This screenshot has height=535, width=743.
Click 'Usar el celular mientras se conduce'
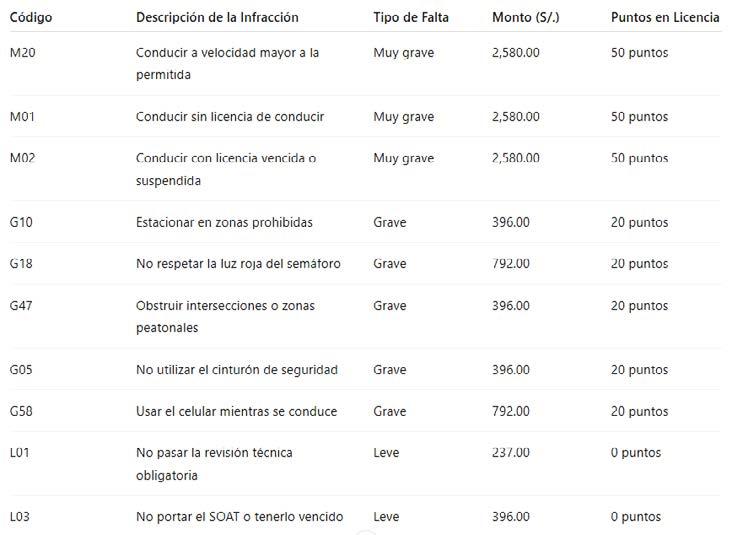coord(236,411)
